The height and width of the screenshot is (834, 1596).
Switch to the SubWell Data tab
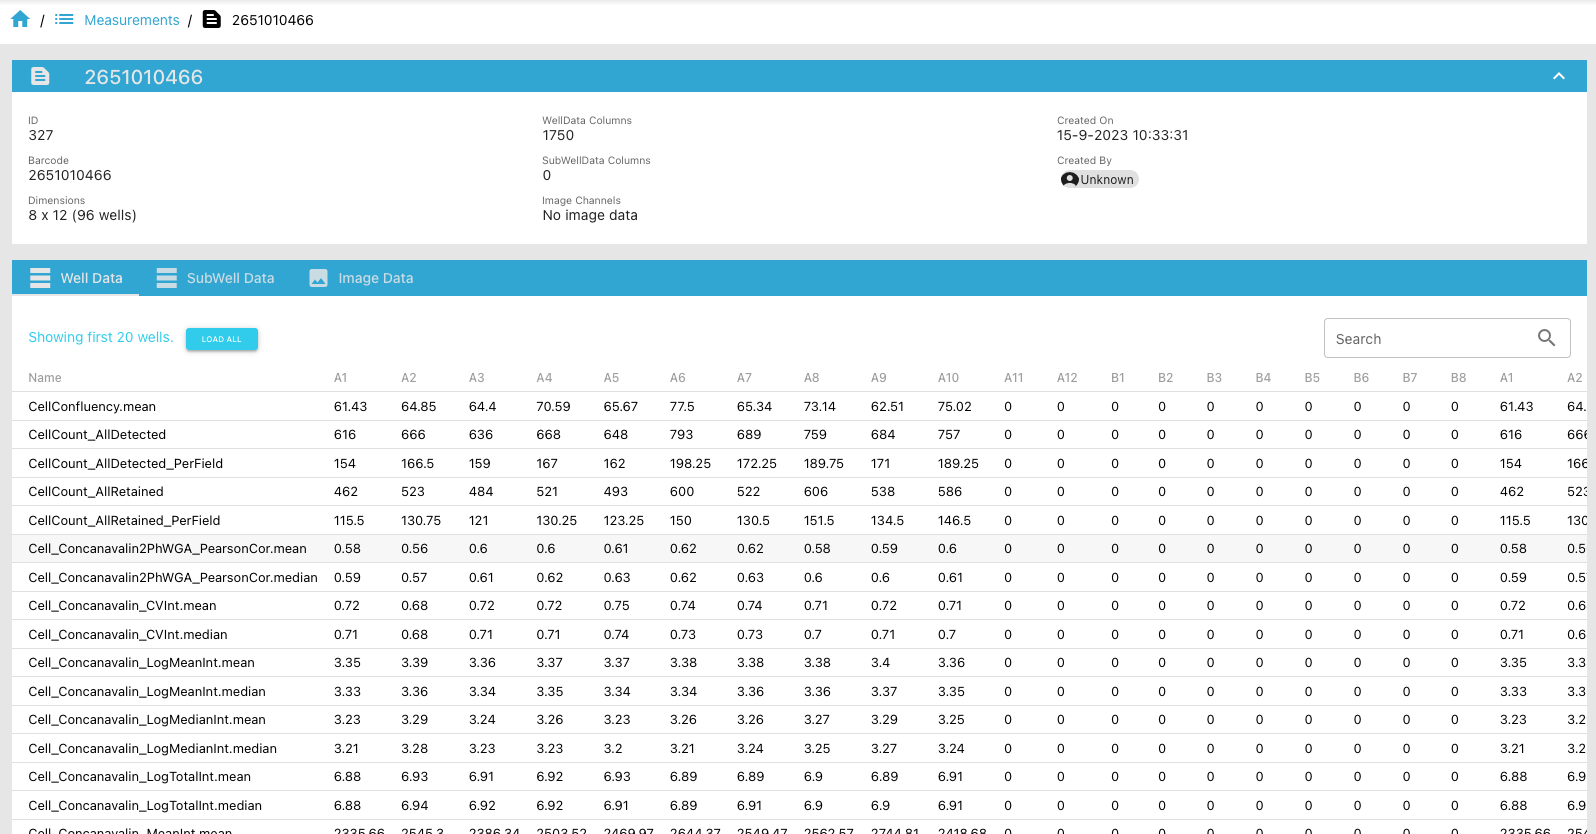229,278
